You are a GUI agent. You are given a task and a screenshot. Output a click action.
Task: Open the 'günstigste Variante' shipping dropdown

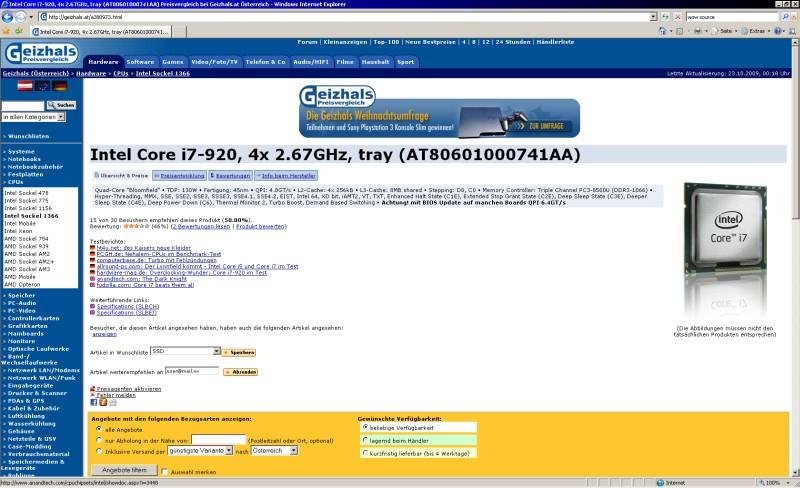click(x=201, y=451)
